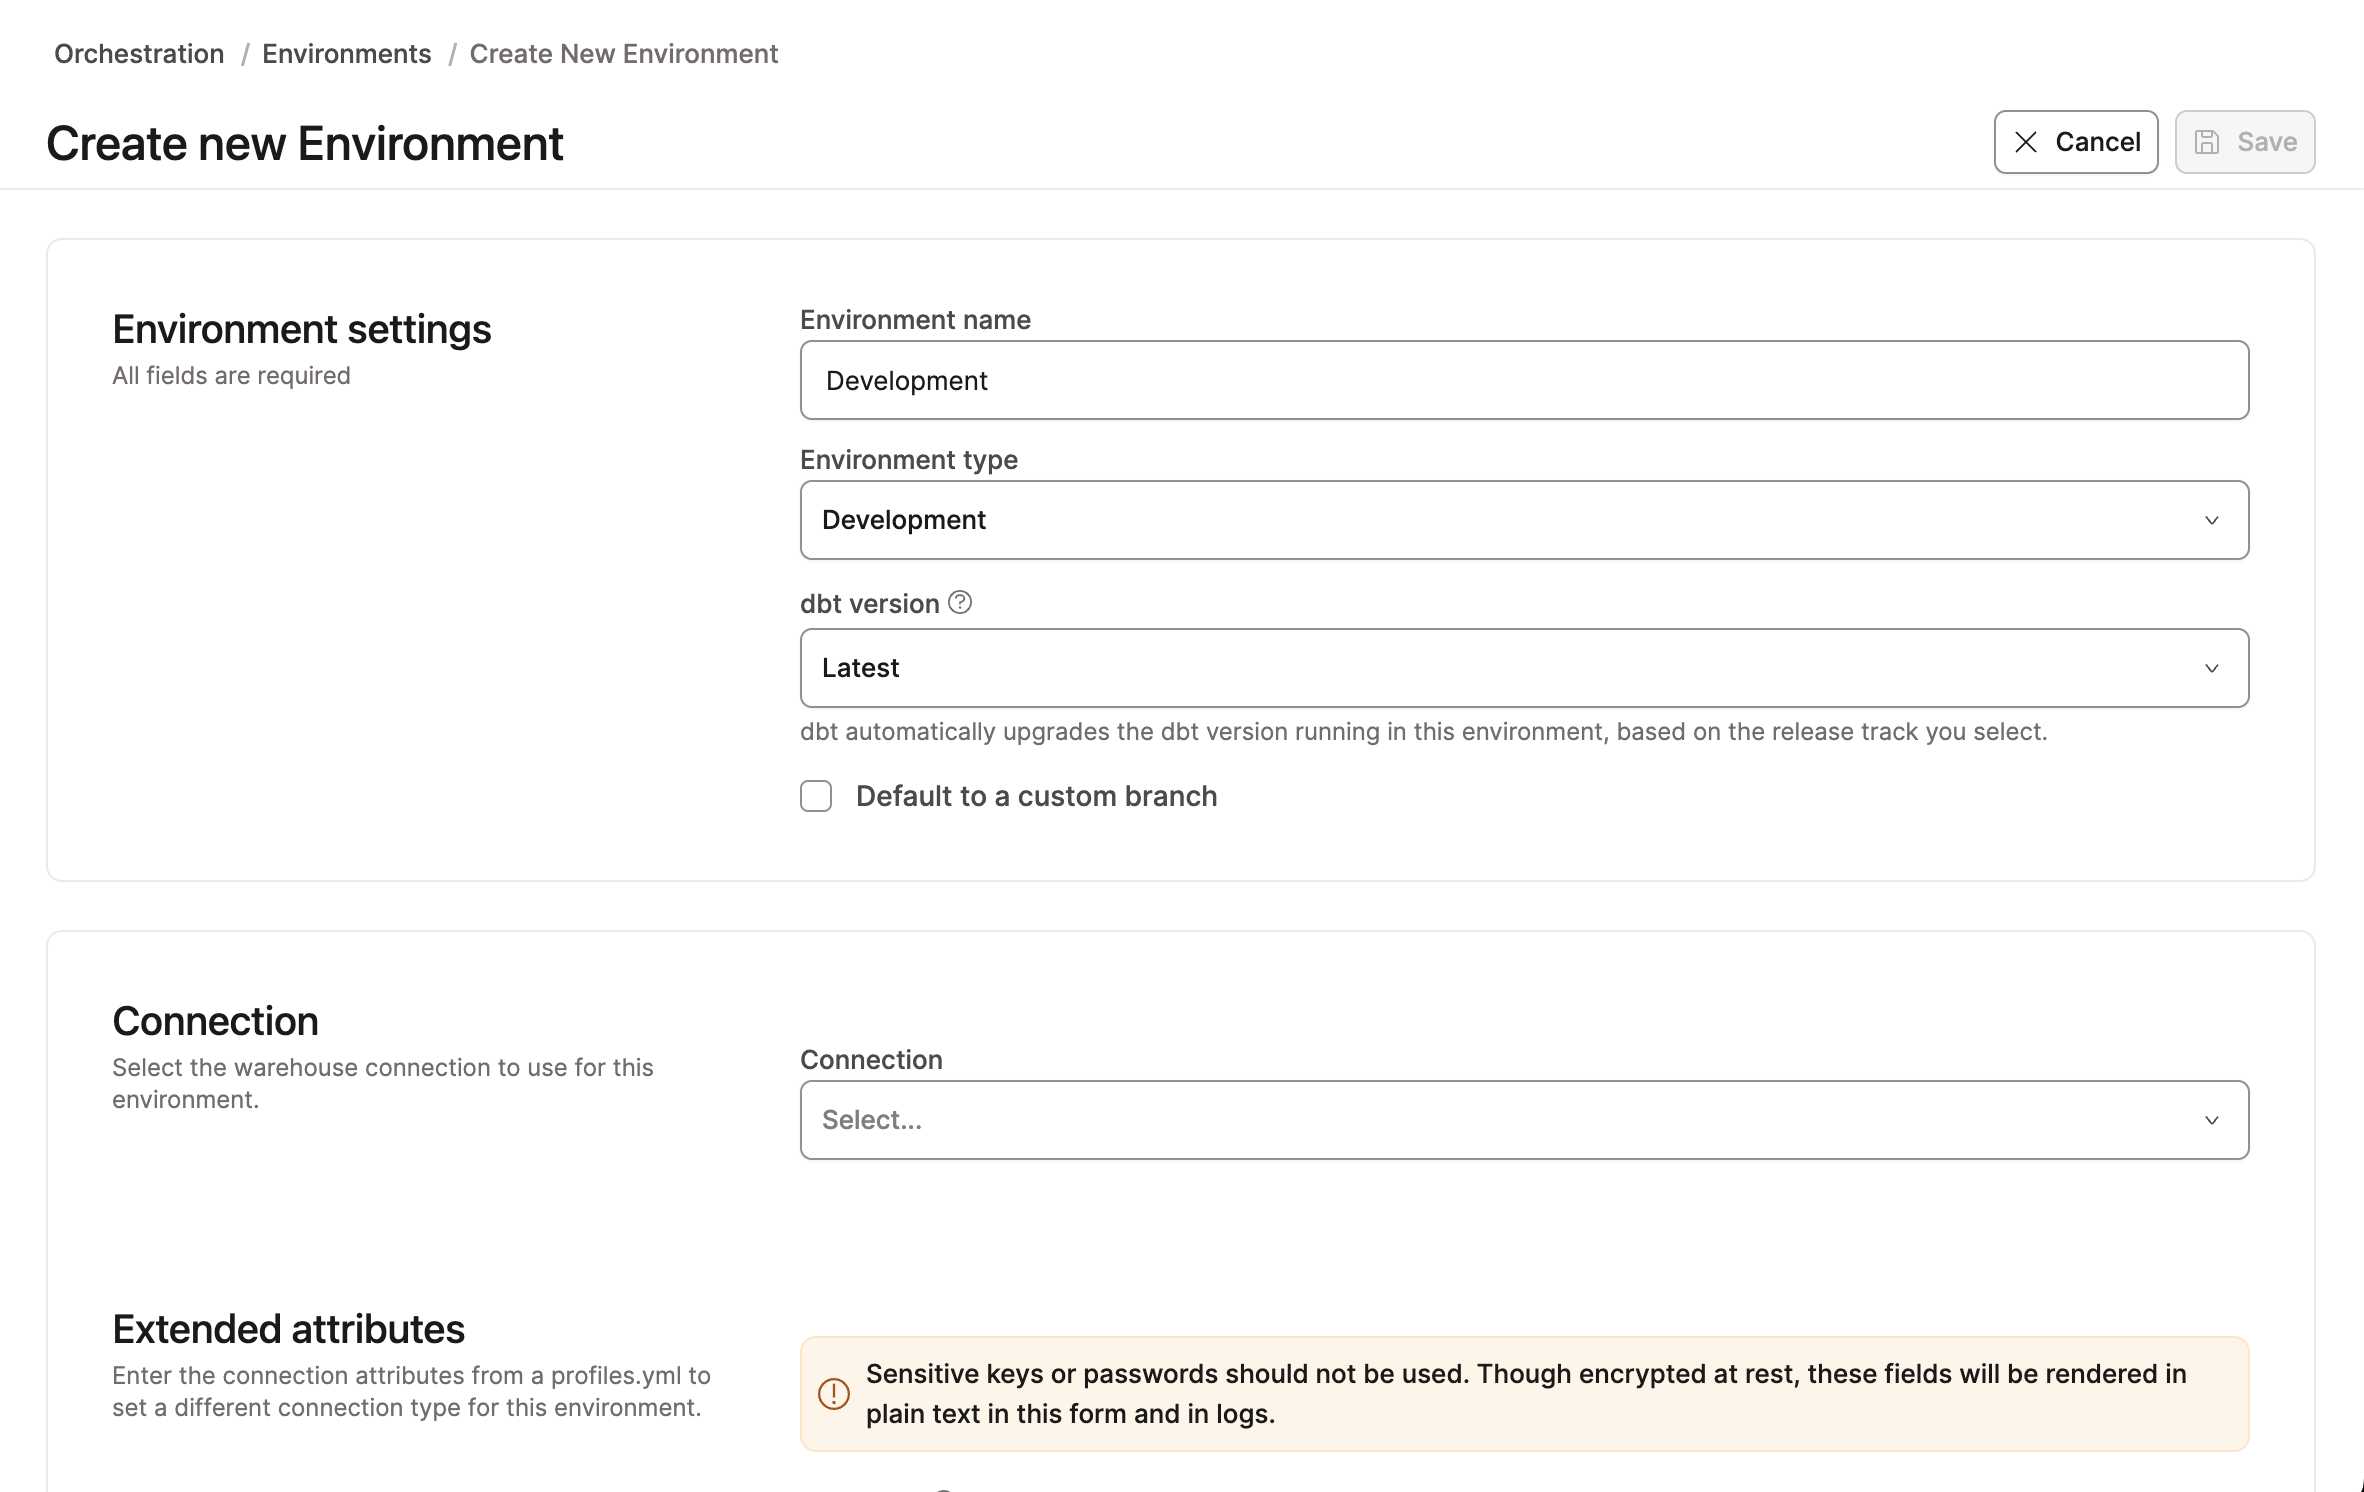Image resolution: width=2364 pixels, height=1492 pixels.
Task: Click the chevron on the dbt version field
Action: (x=2212, y=667)
